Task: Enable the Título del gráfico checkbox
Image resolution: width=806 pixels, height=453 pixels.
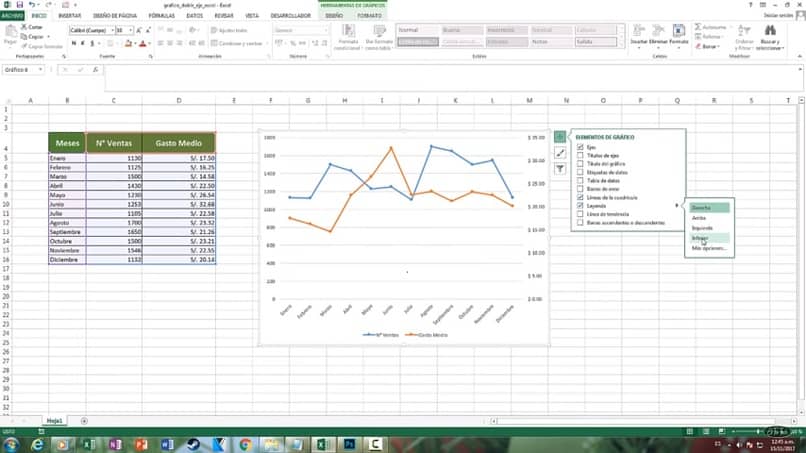Action: (580, 164)
